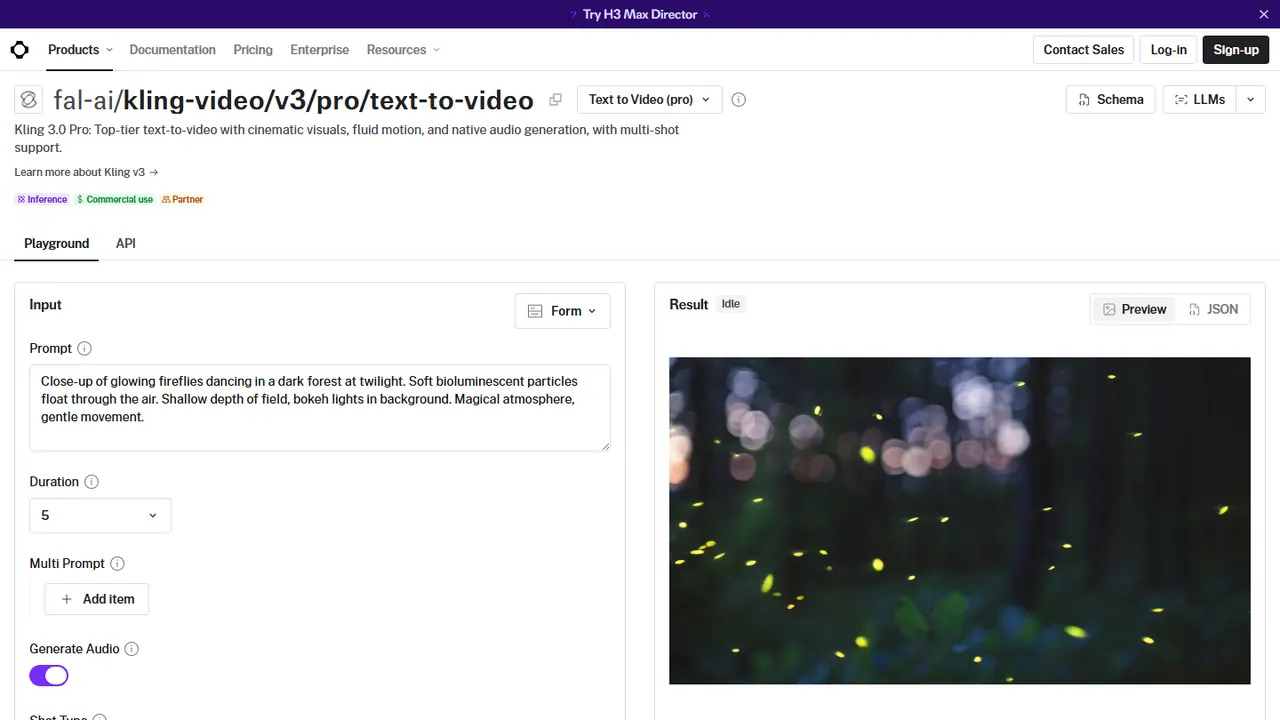
Task: Expand the Resources menu
Action: 403,50
